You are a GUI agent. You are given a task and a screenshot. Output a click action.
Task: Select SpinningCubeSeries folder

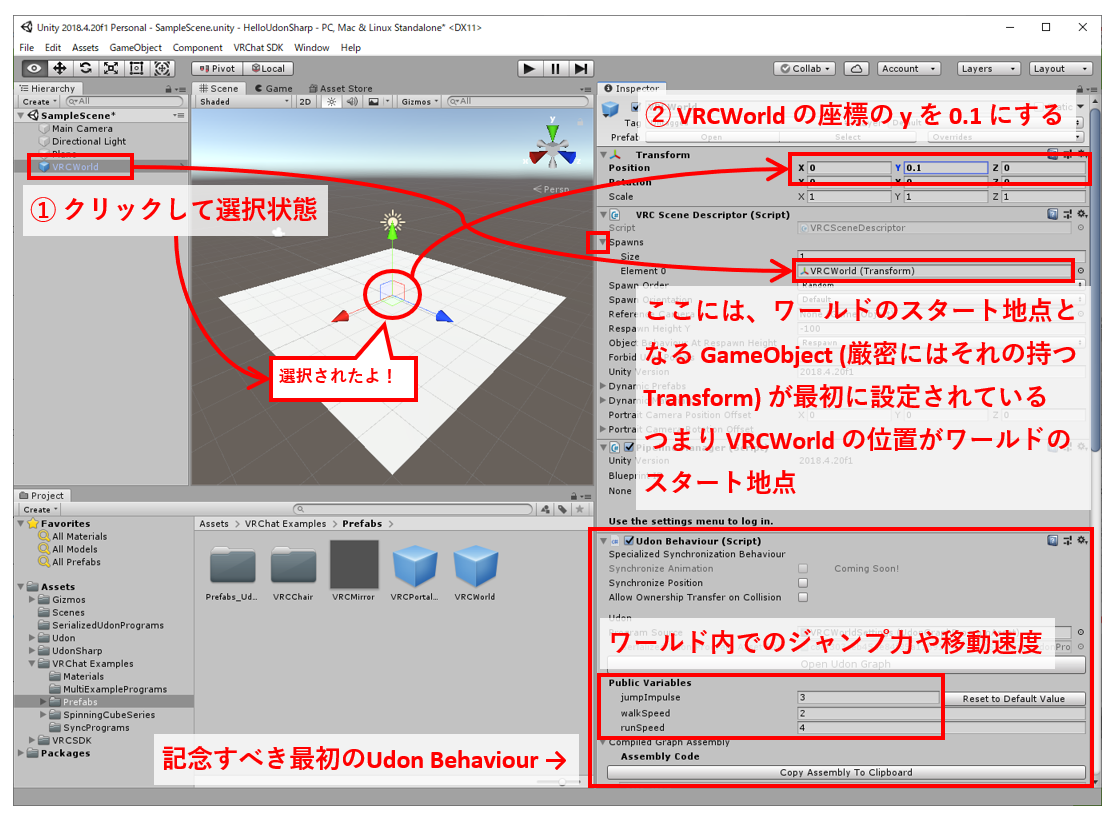coord(109,715)
